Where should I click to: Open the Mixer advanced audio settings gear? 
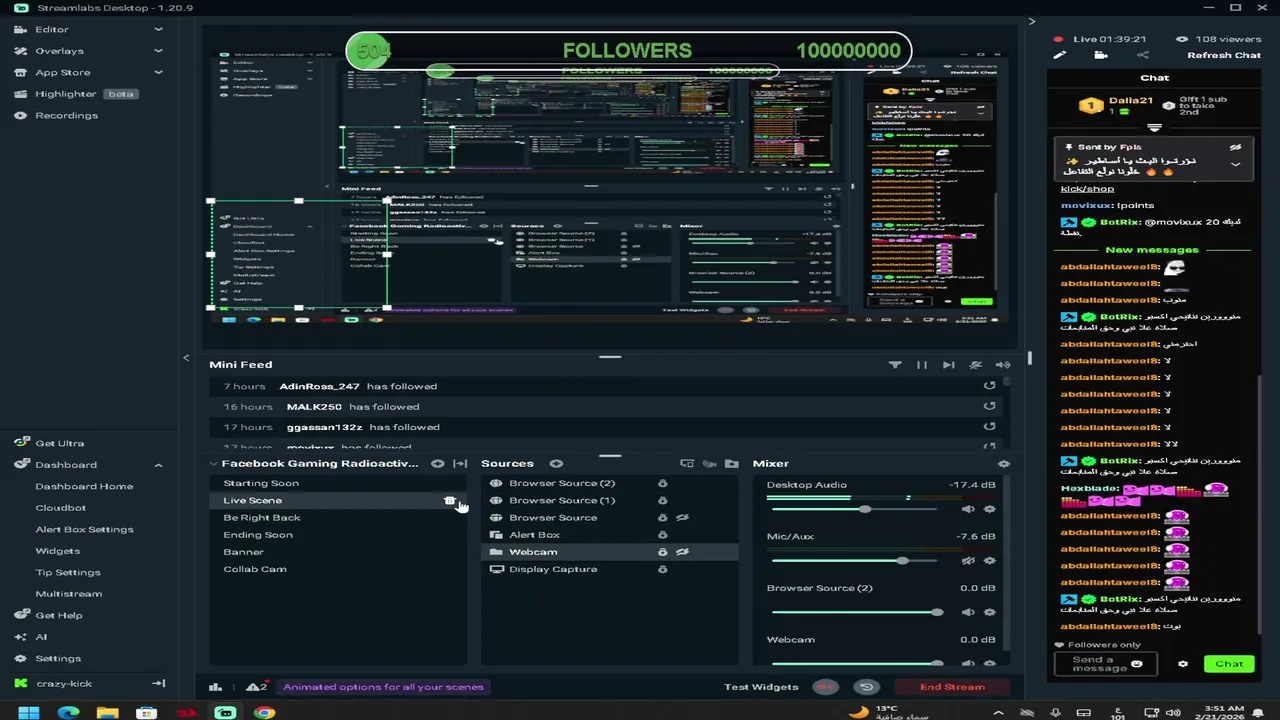[1003, 464]
